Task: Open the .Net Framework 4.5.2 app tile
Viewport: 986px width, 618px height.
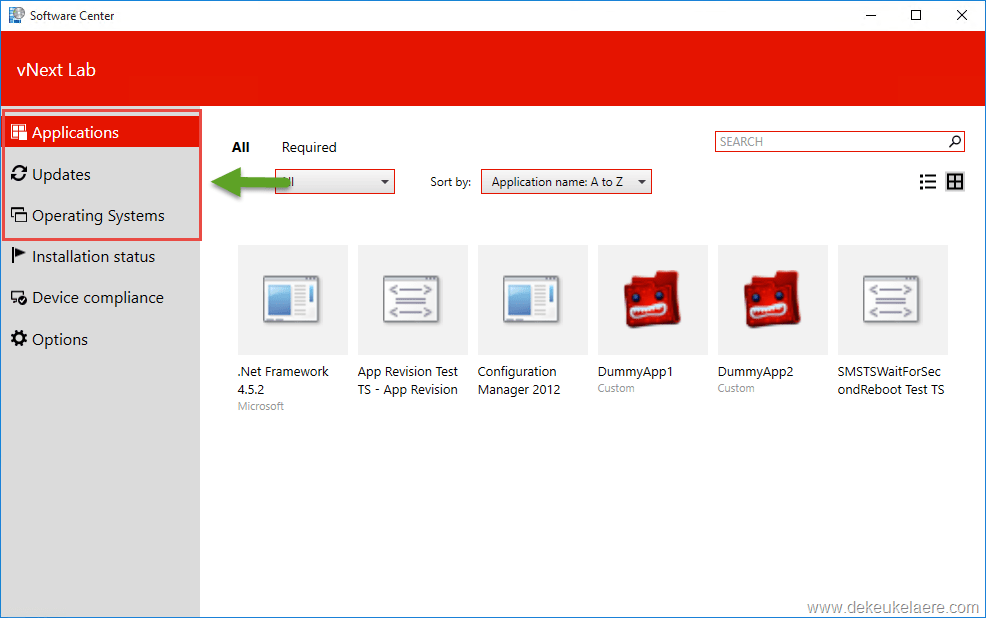Action: coord(292,300)
